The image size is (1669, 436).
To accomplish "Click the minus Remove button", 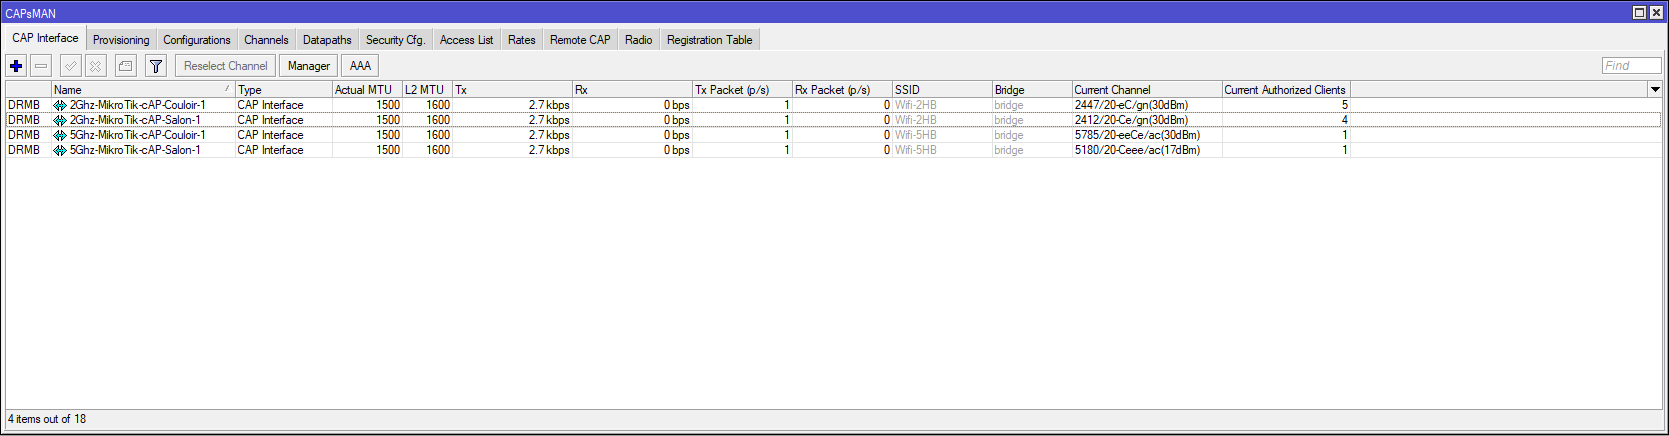I will point(41,66).
